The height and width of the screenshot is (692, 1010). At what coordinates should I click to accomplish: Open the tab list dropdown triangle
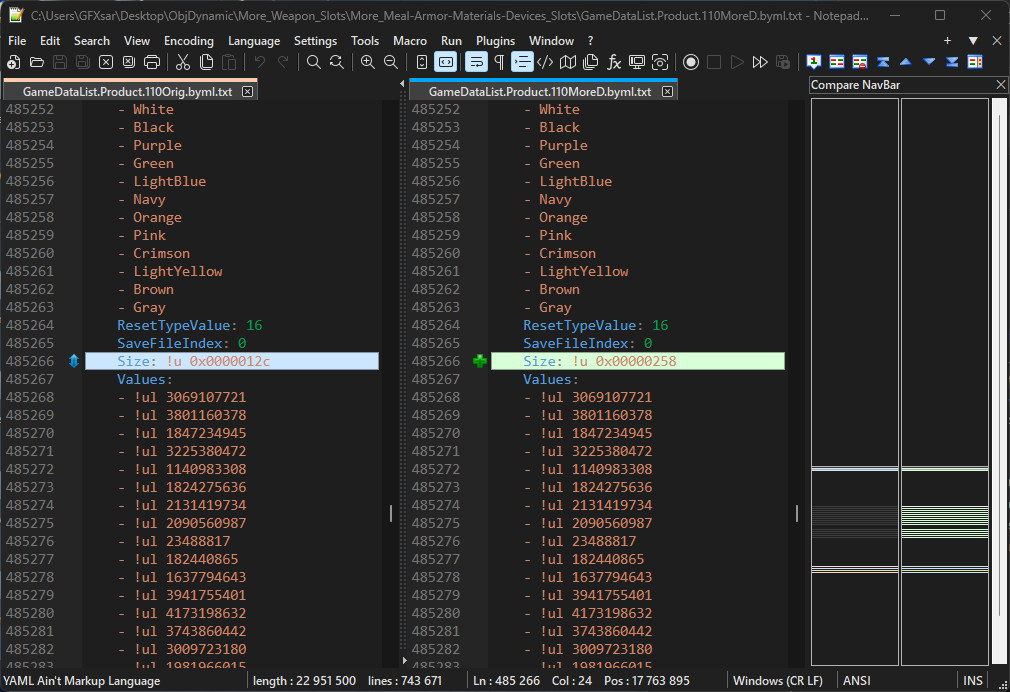point(973,41)
